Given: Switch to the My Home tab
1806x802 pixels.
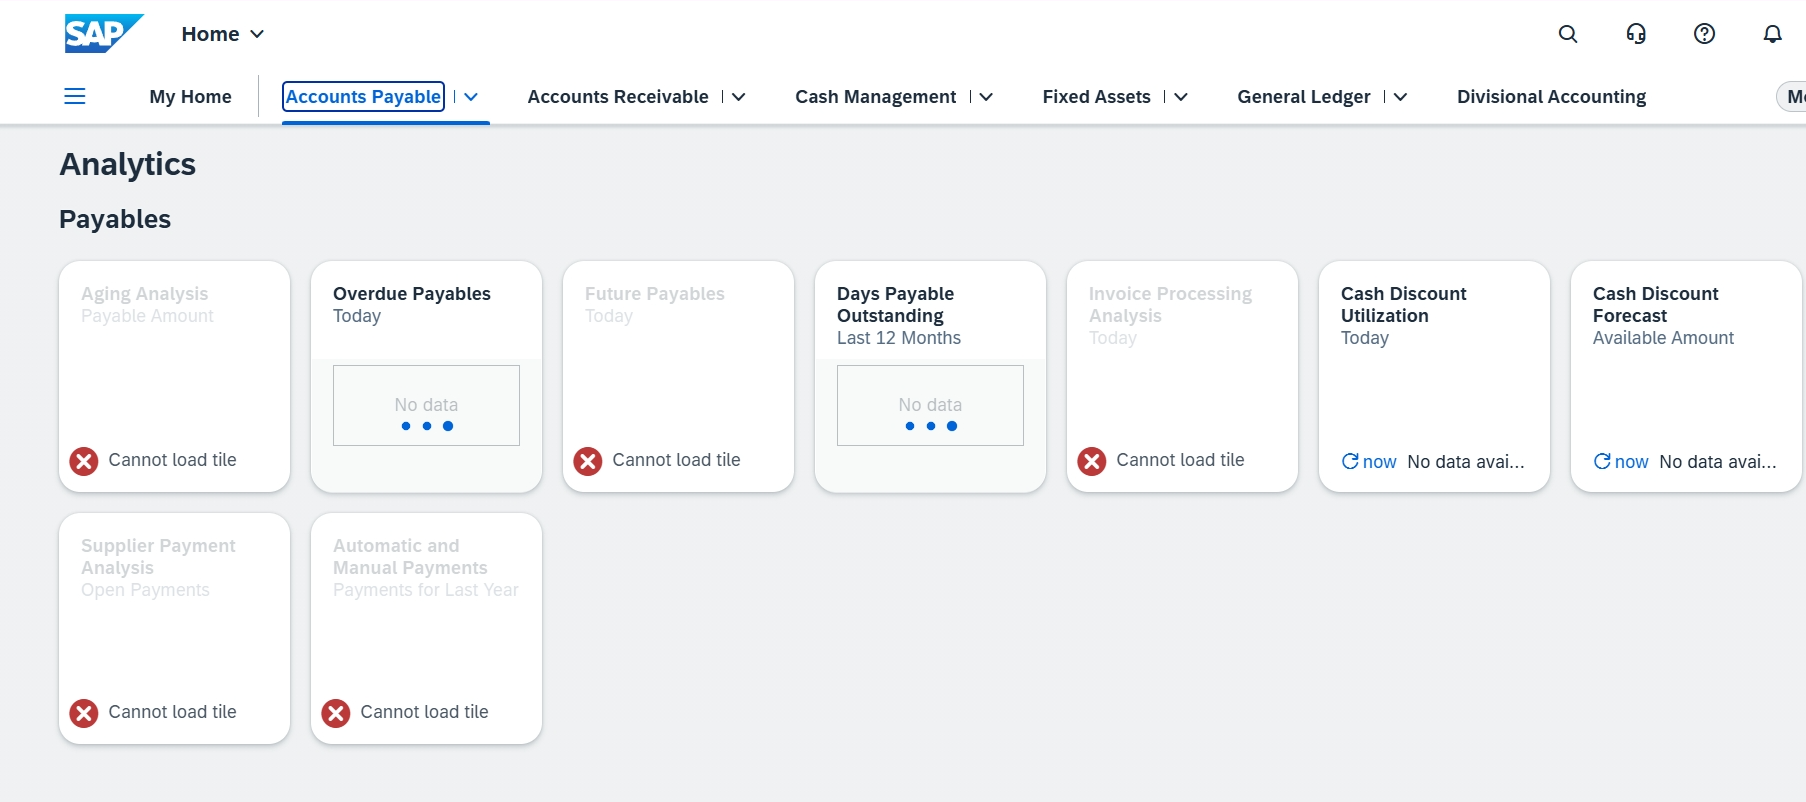Looking at the screenshot, I should [x=190, y=97].
